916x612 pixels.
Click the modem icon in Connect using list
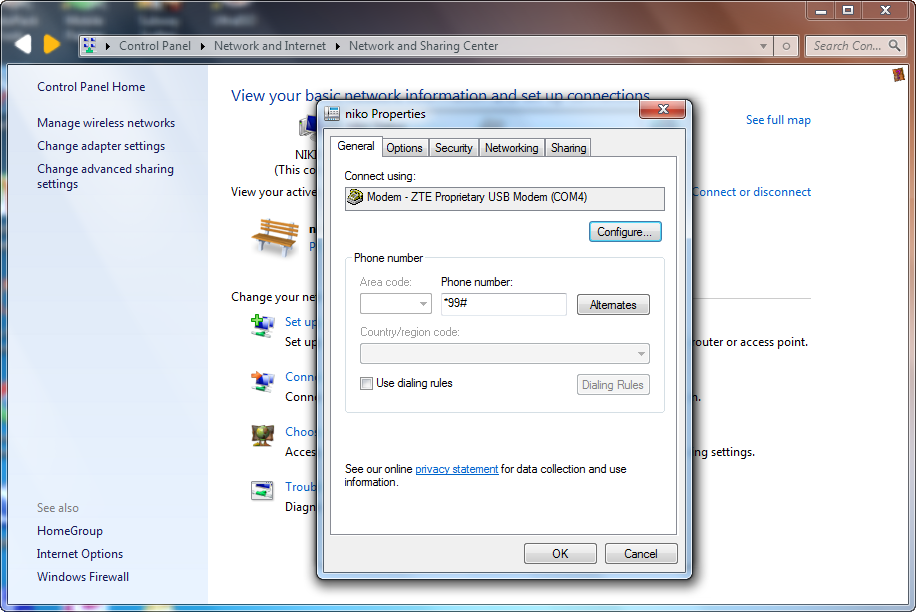[355, 197]
